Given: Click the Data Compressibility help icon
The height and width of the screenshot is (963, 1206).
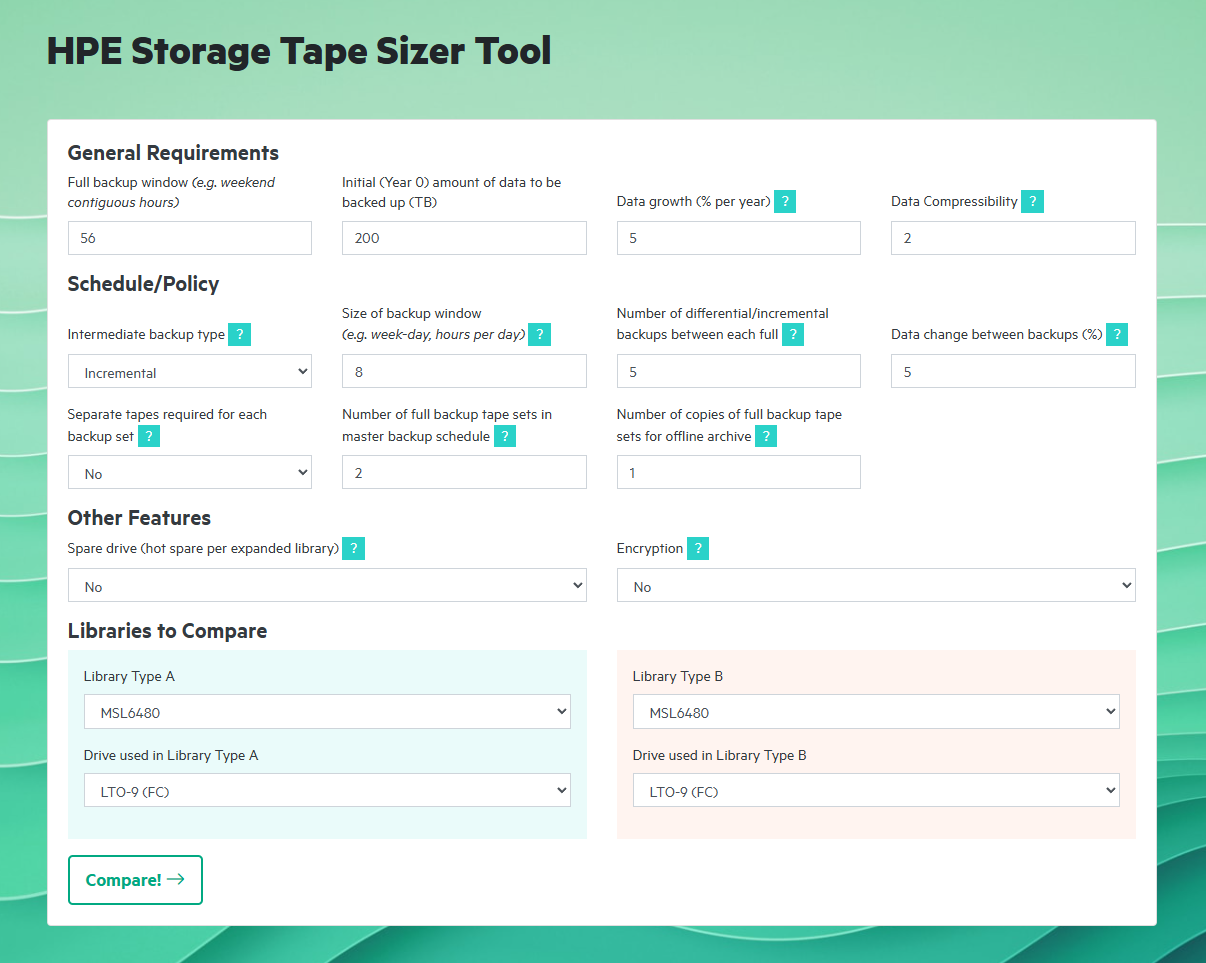Looking at the screenshot, I should coord(1032,201).
